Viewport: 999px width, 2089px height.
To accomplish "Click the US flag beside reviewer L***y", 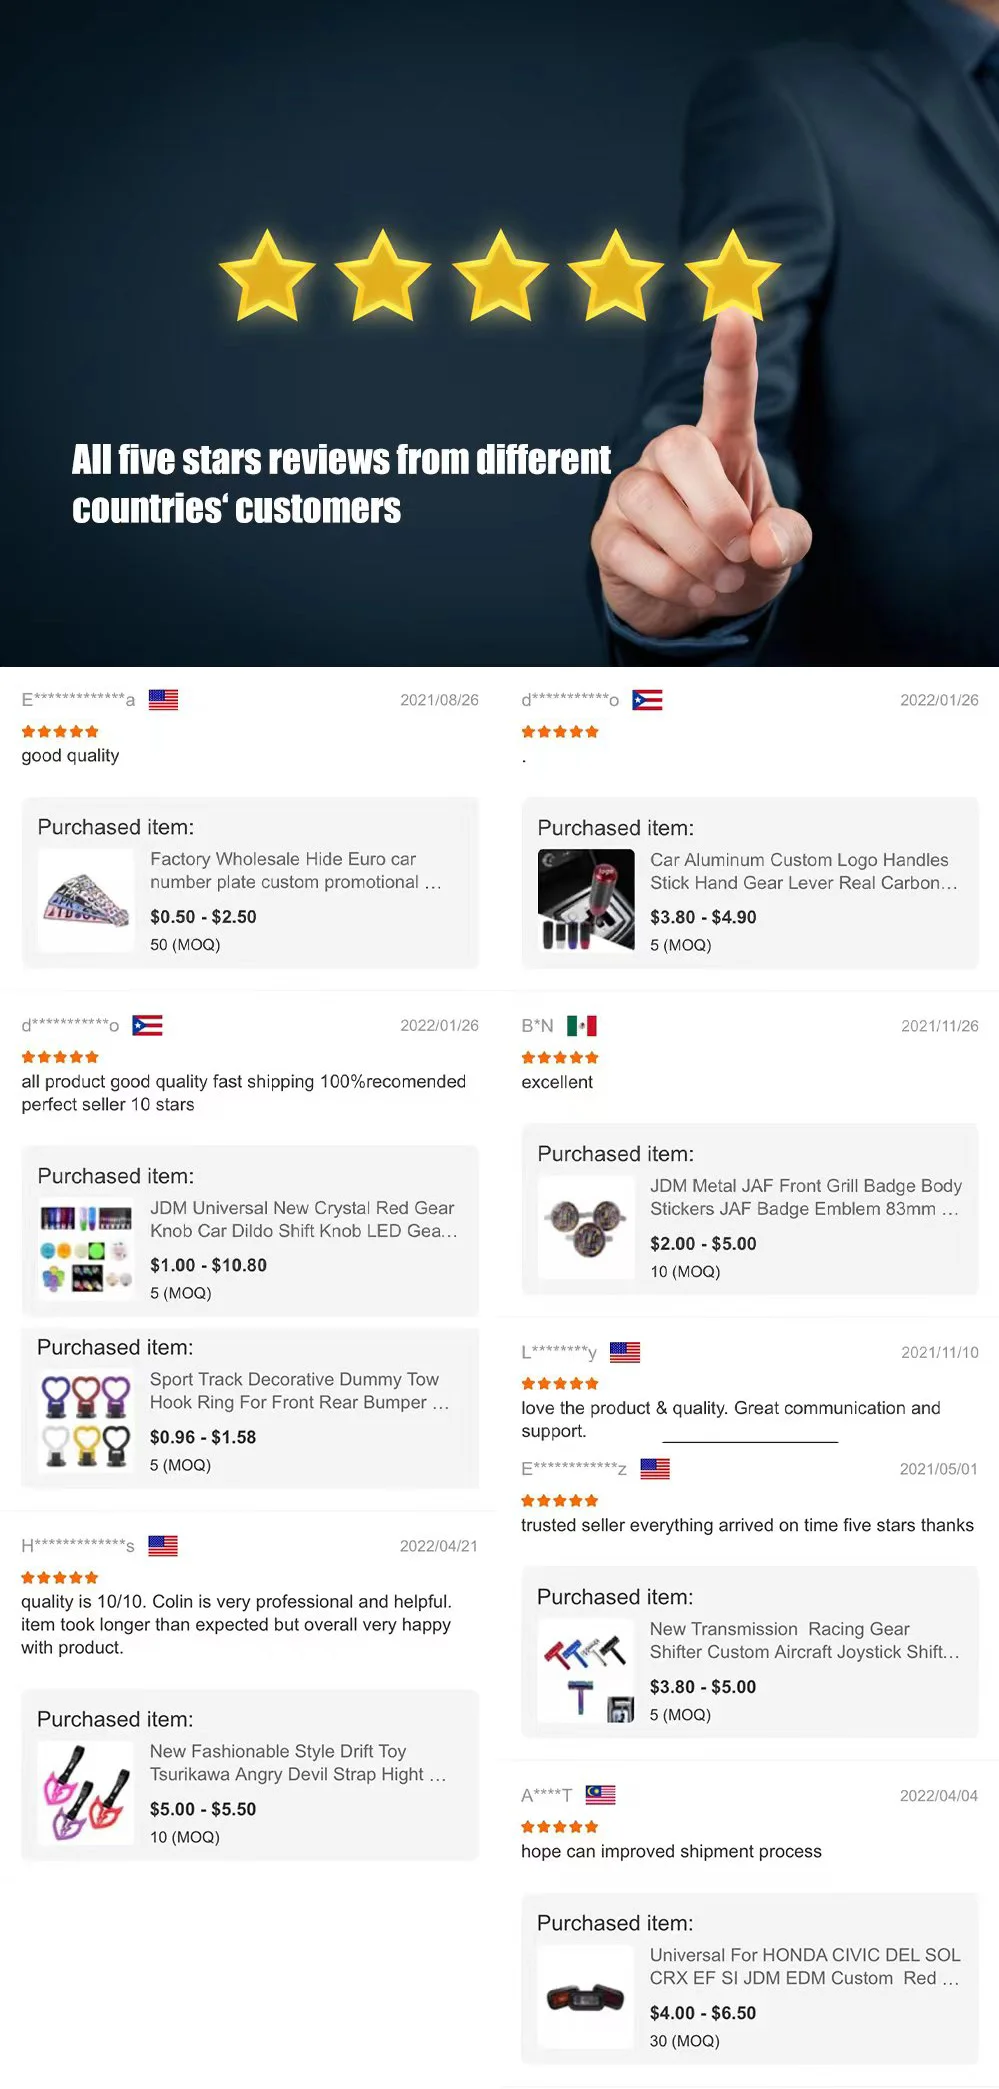I will 625,1352.
